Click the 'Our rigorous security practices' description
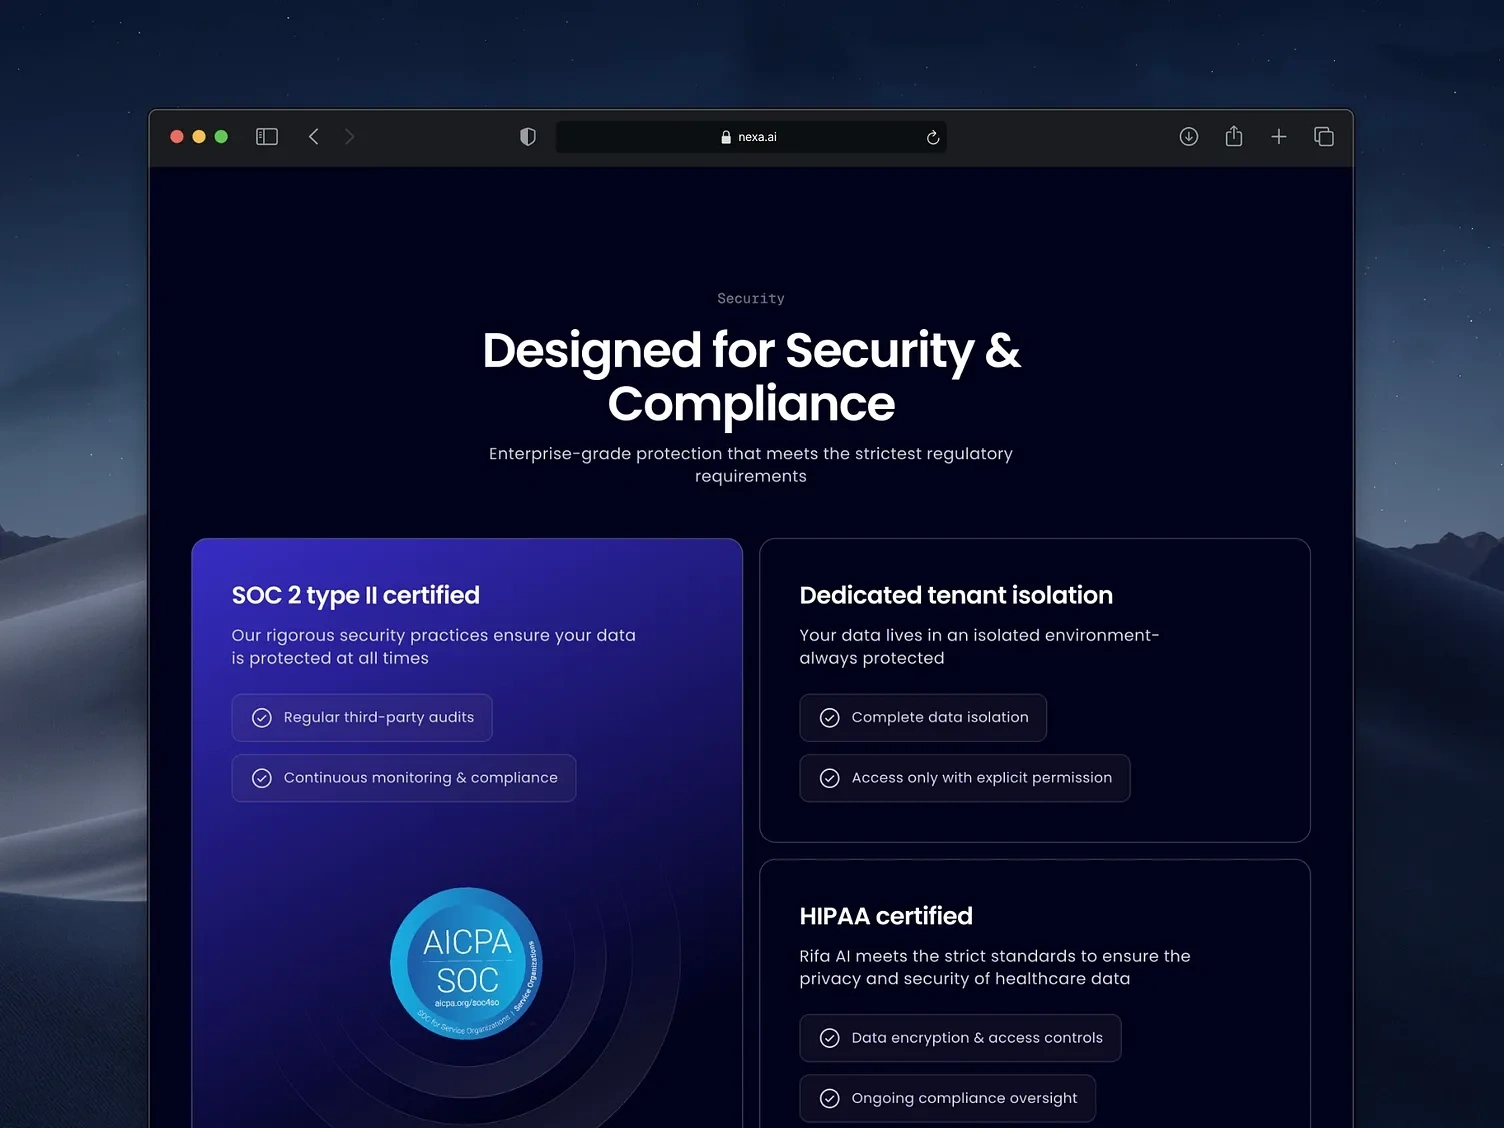This screenshot has width=1504, height=1128. pyautogui.click(x=434, y=647)
